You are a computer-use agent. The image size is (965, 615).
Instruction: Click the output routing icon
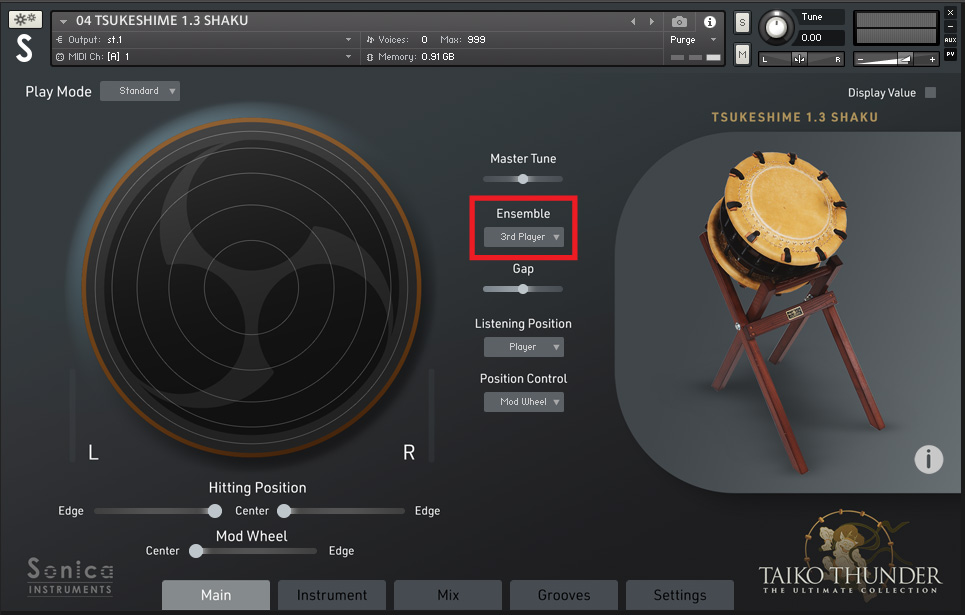pyautogui.click(x=60, y=39)
